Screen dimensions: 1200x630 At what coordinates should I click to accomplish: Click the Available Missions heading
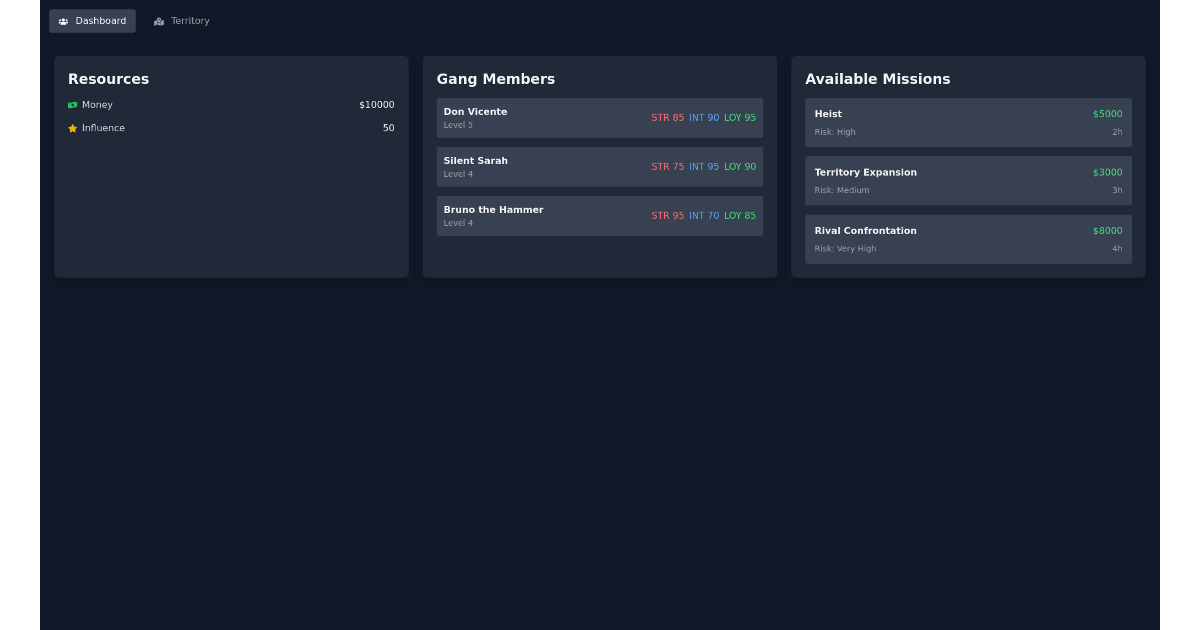pos(877,79)
